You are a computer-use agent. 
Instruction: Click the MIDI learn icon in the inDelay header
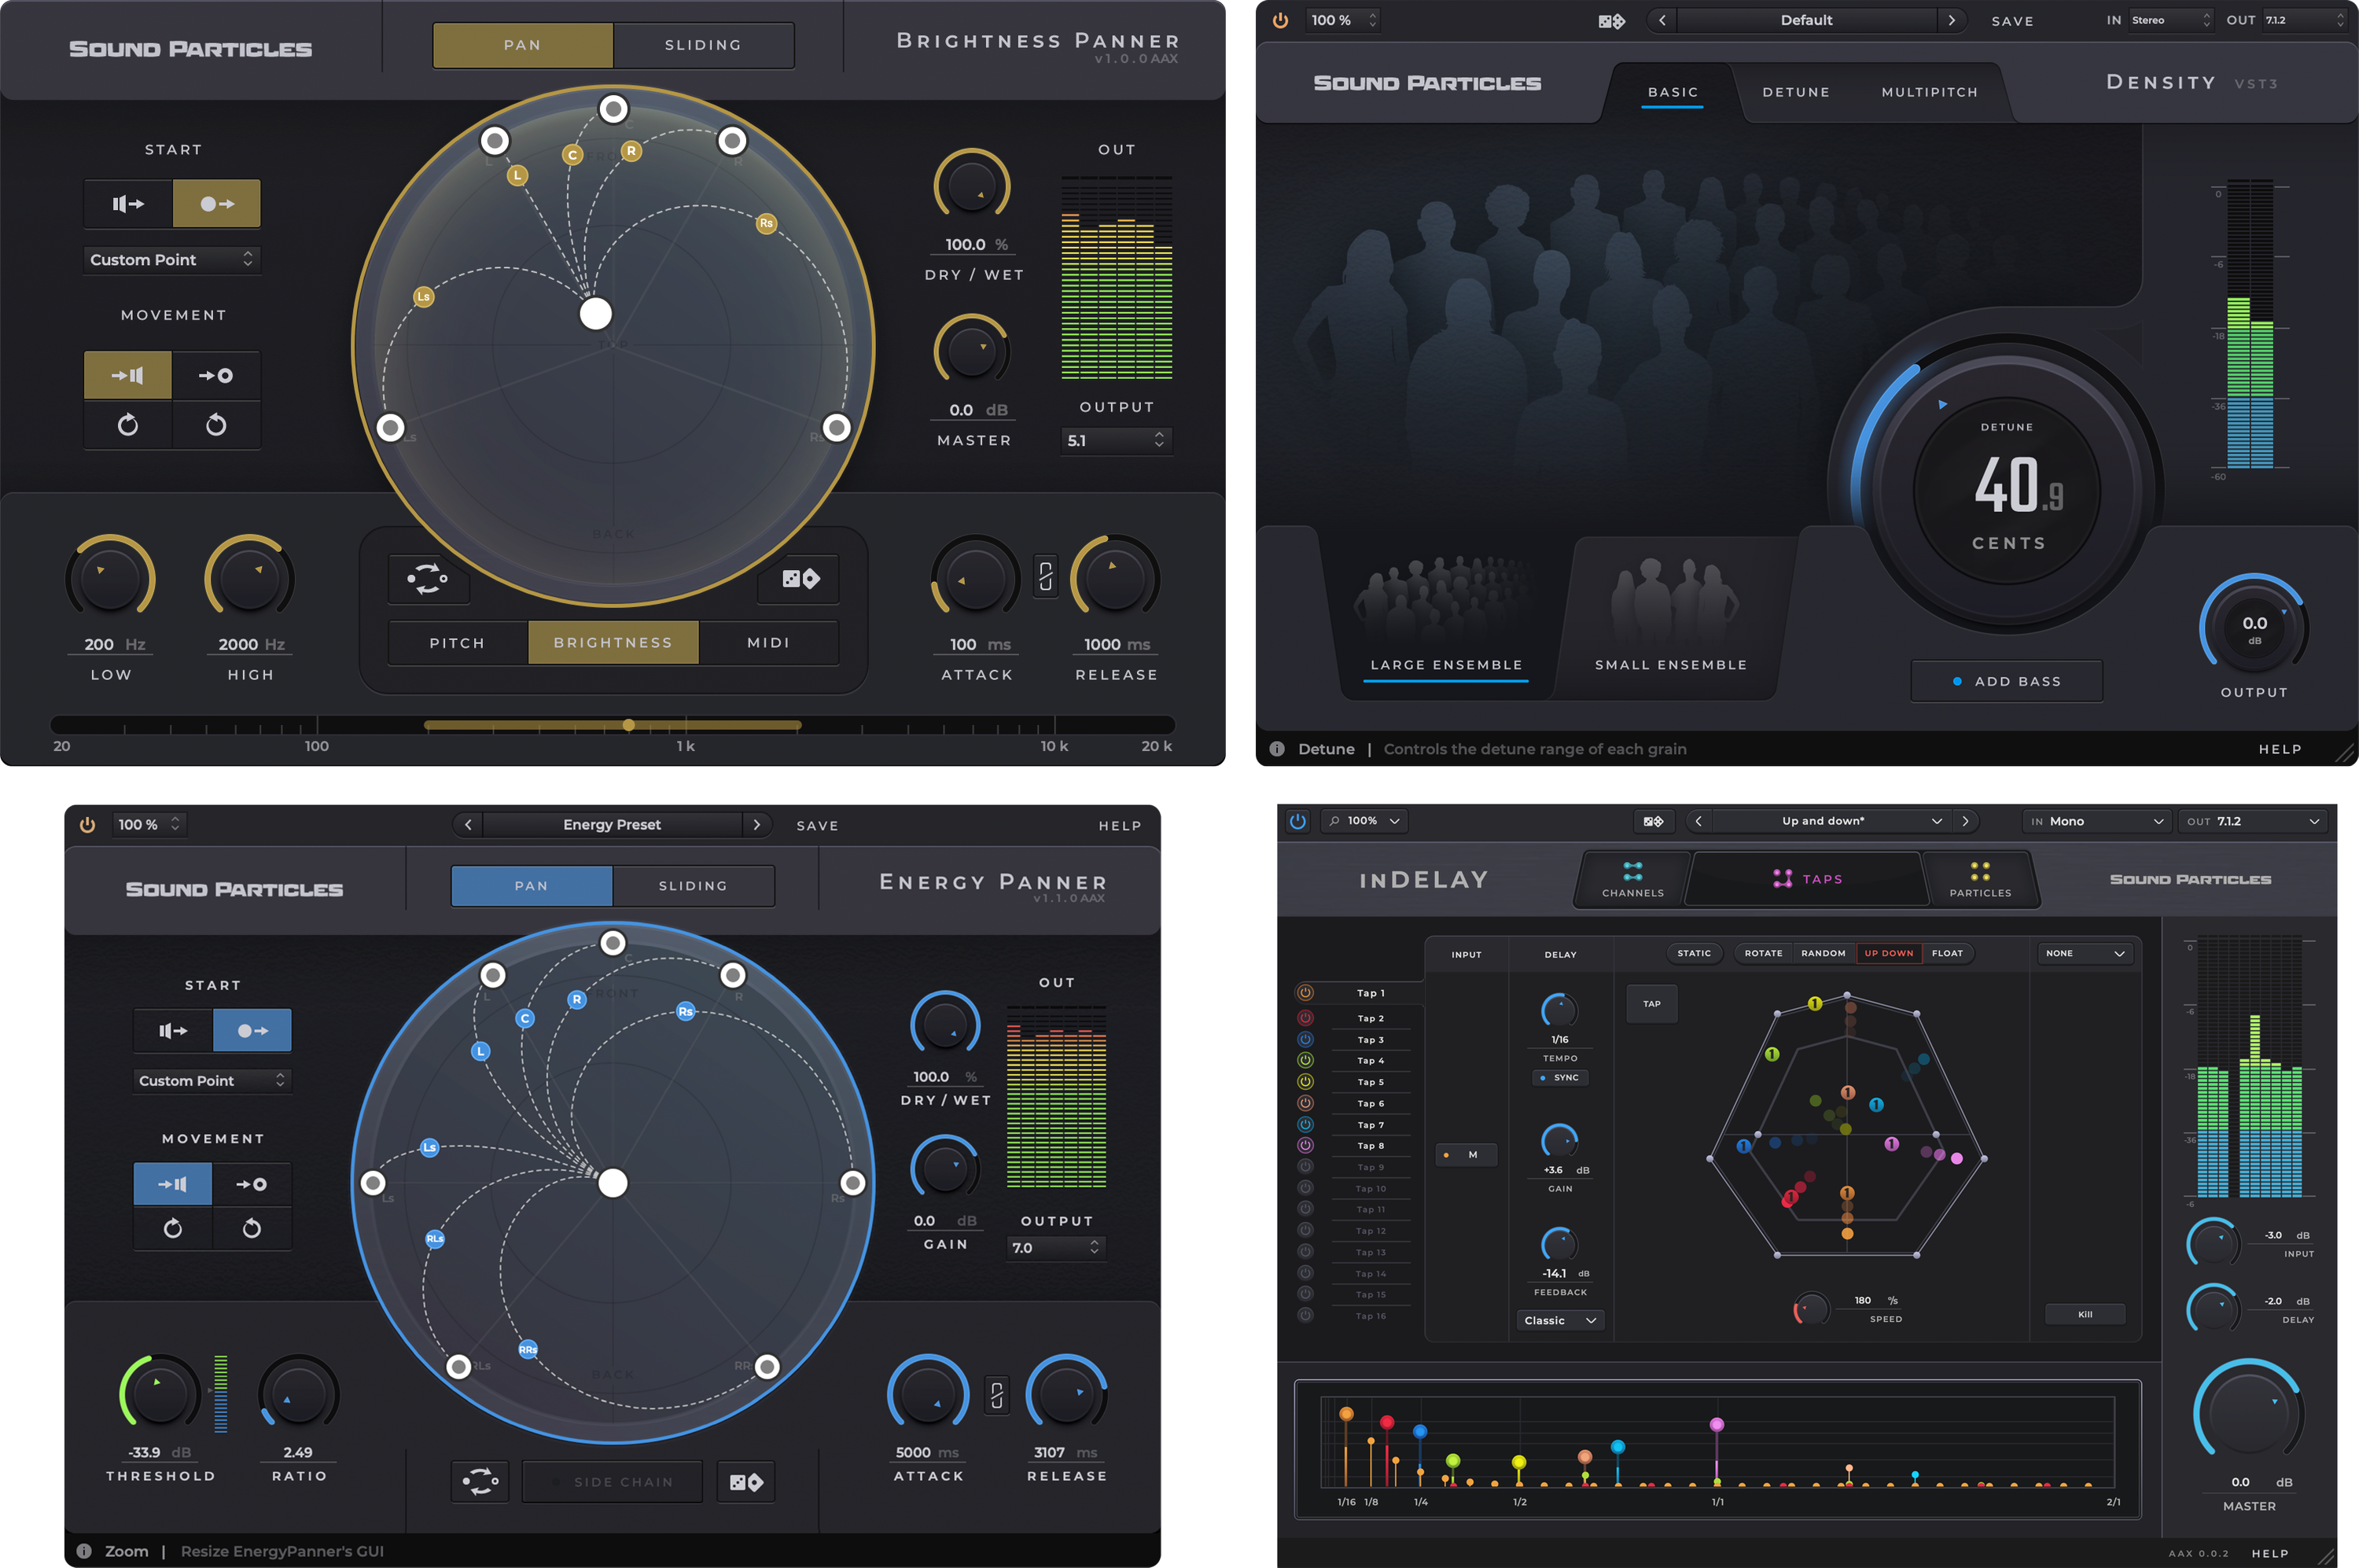coord(1654,821)
